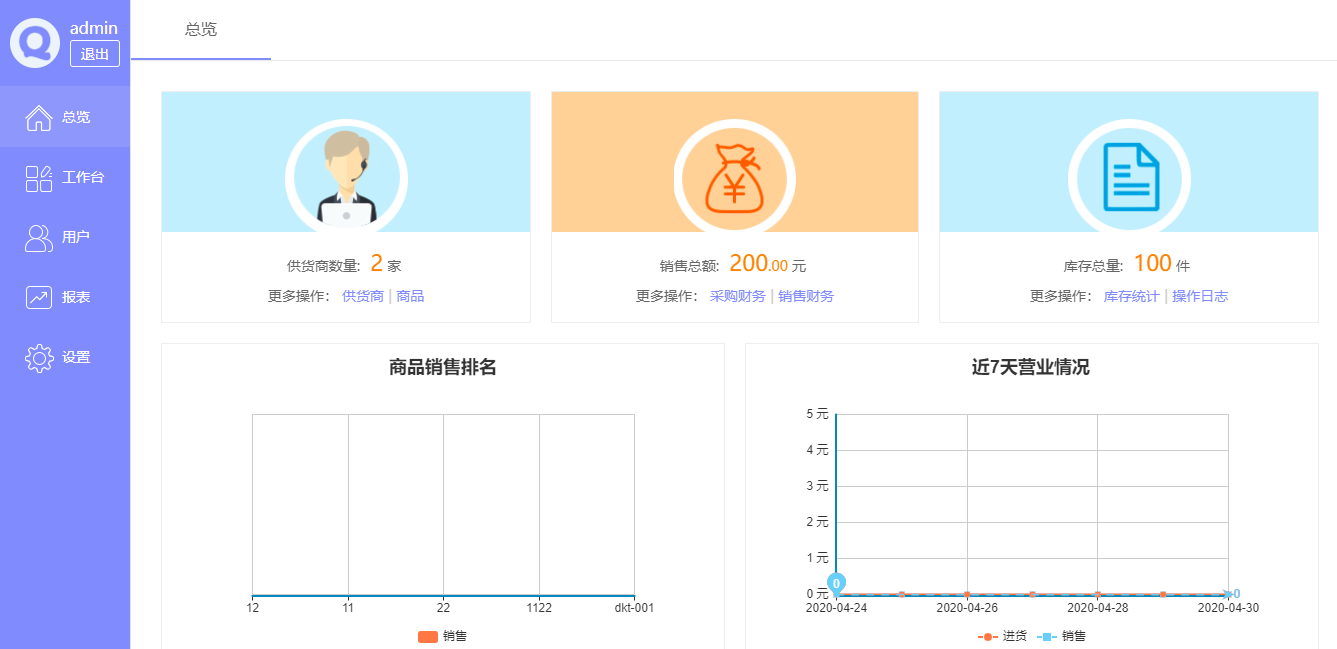The height and width of the screenshot is (649, 1337).
Task: Open the 采购财务 link
Action: [737, 296]
